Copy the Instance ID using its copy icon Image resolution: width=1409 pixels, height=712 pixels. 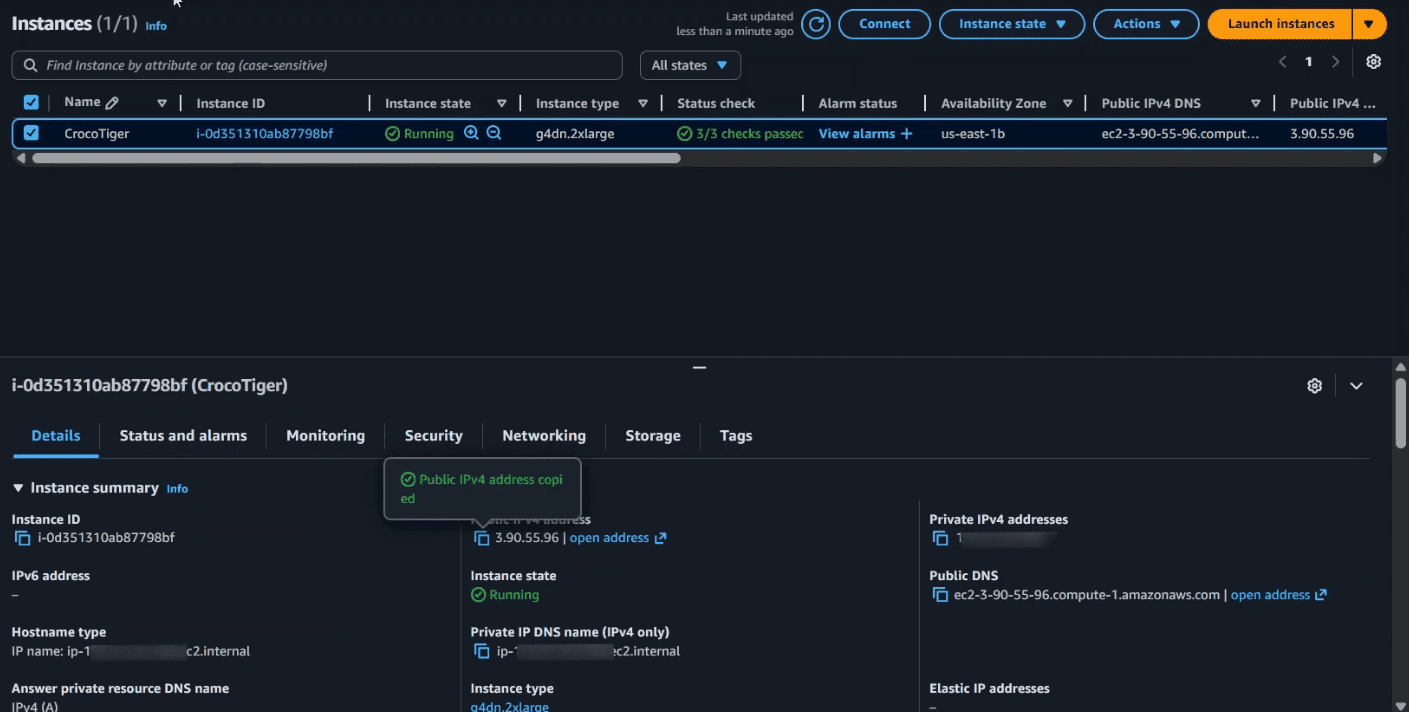21,538
